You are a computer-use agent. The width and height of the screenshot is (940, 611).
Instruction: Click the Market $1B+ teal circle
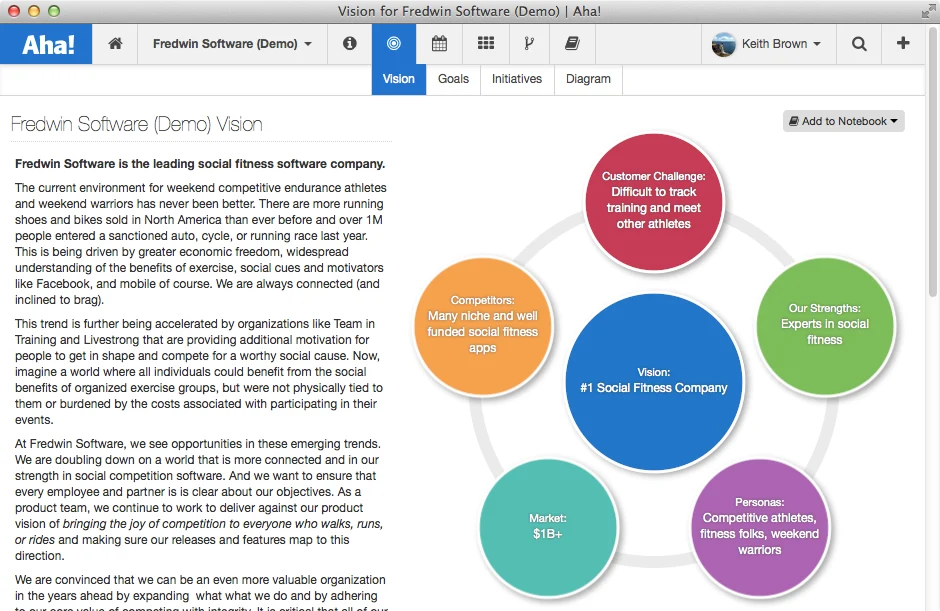point(548,528)
